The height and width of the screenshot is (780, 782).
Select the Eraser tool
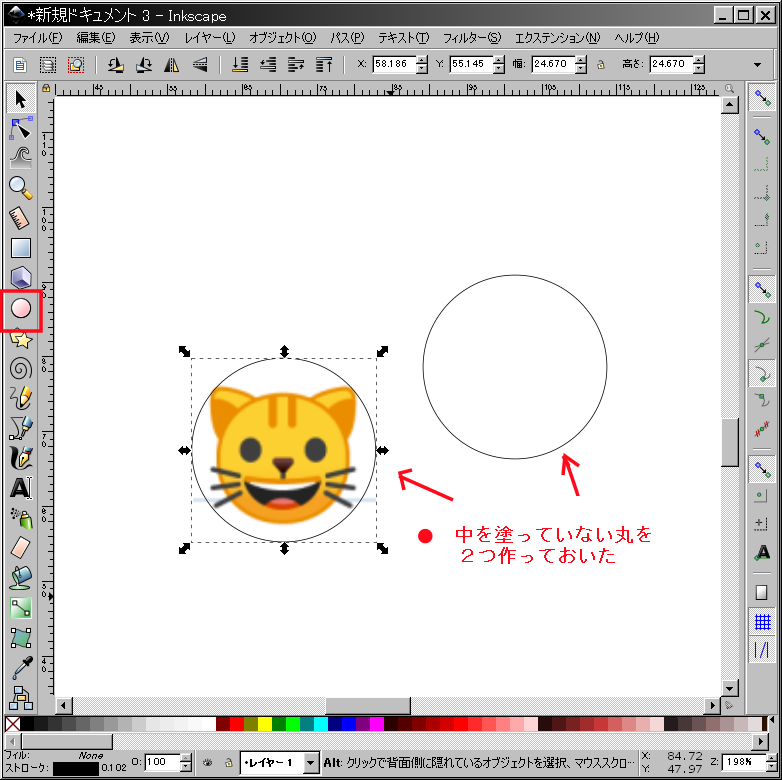(20, 548)
